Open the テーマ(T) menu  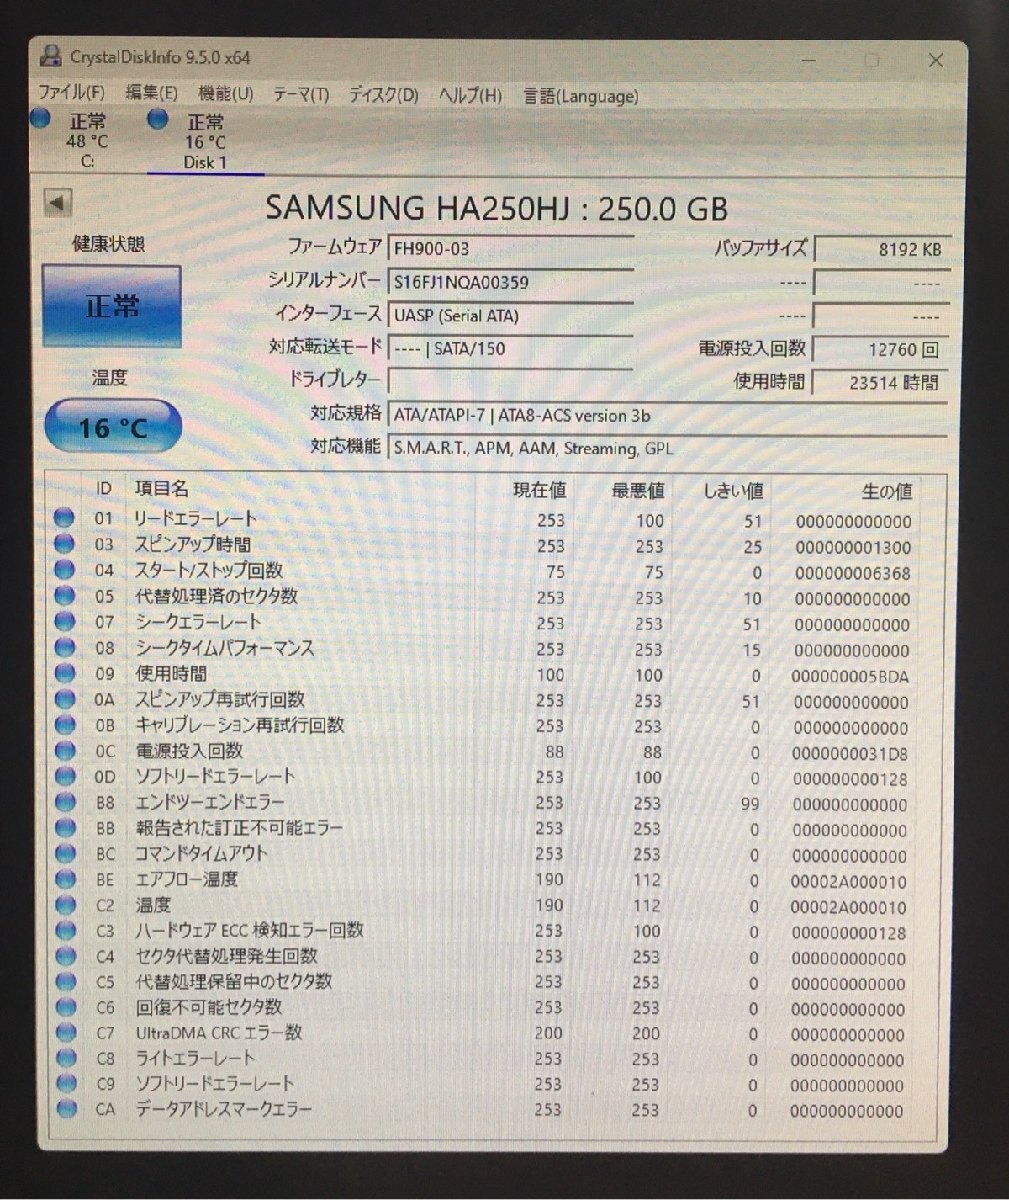(x=300, y=95)
